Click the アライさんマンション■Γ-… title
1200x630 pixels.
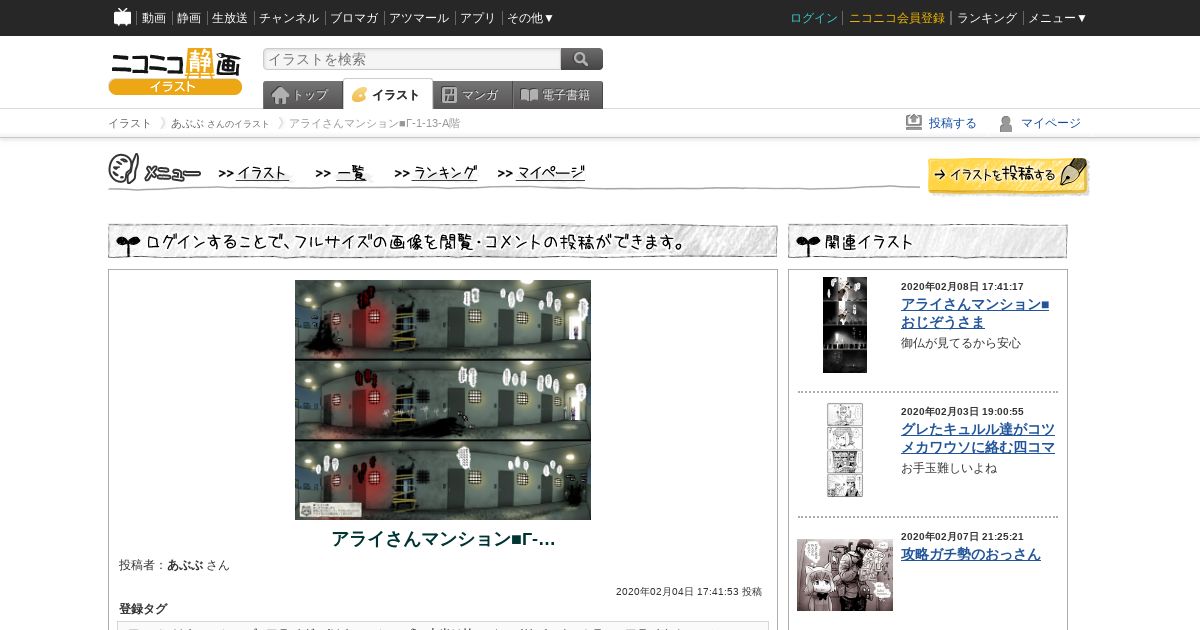pyautogui.click(x=443, y=539)
